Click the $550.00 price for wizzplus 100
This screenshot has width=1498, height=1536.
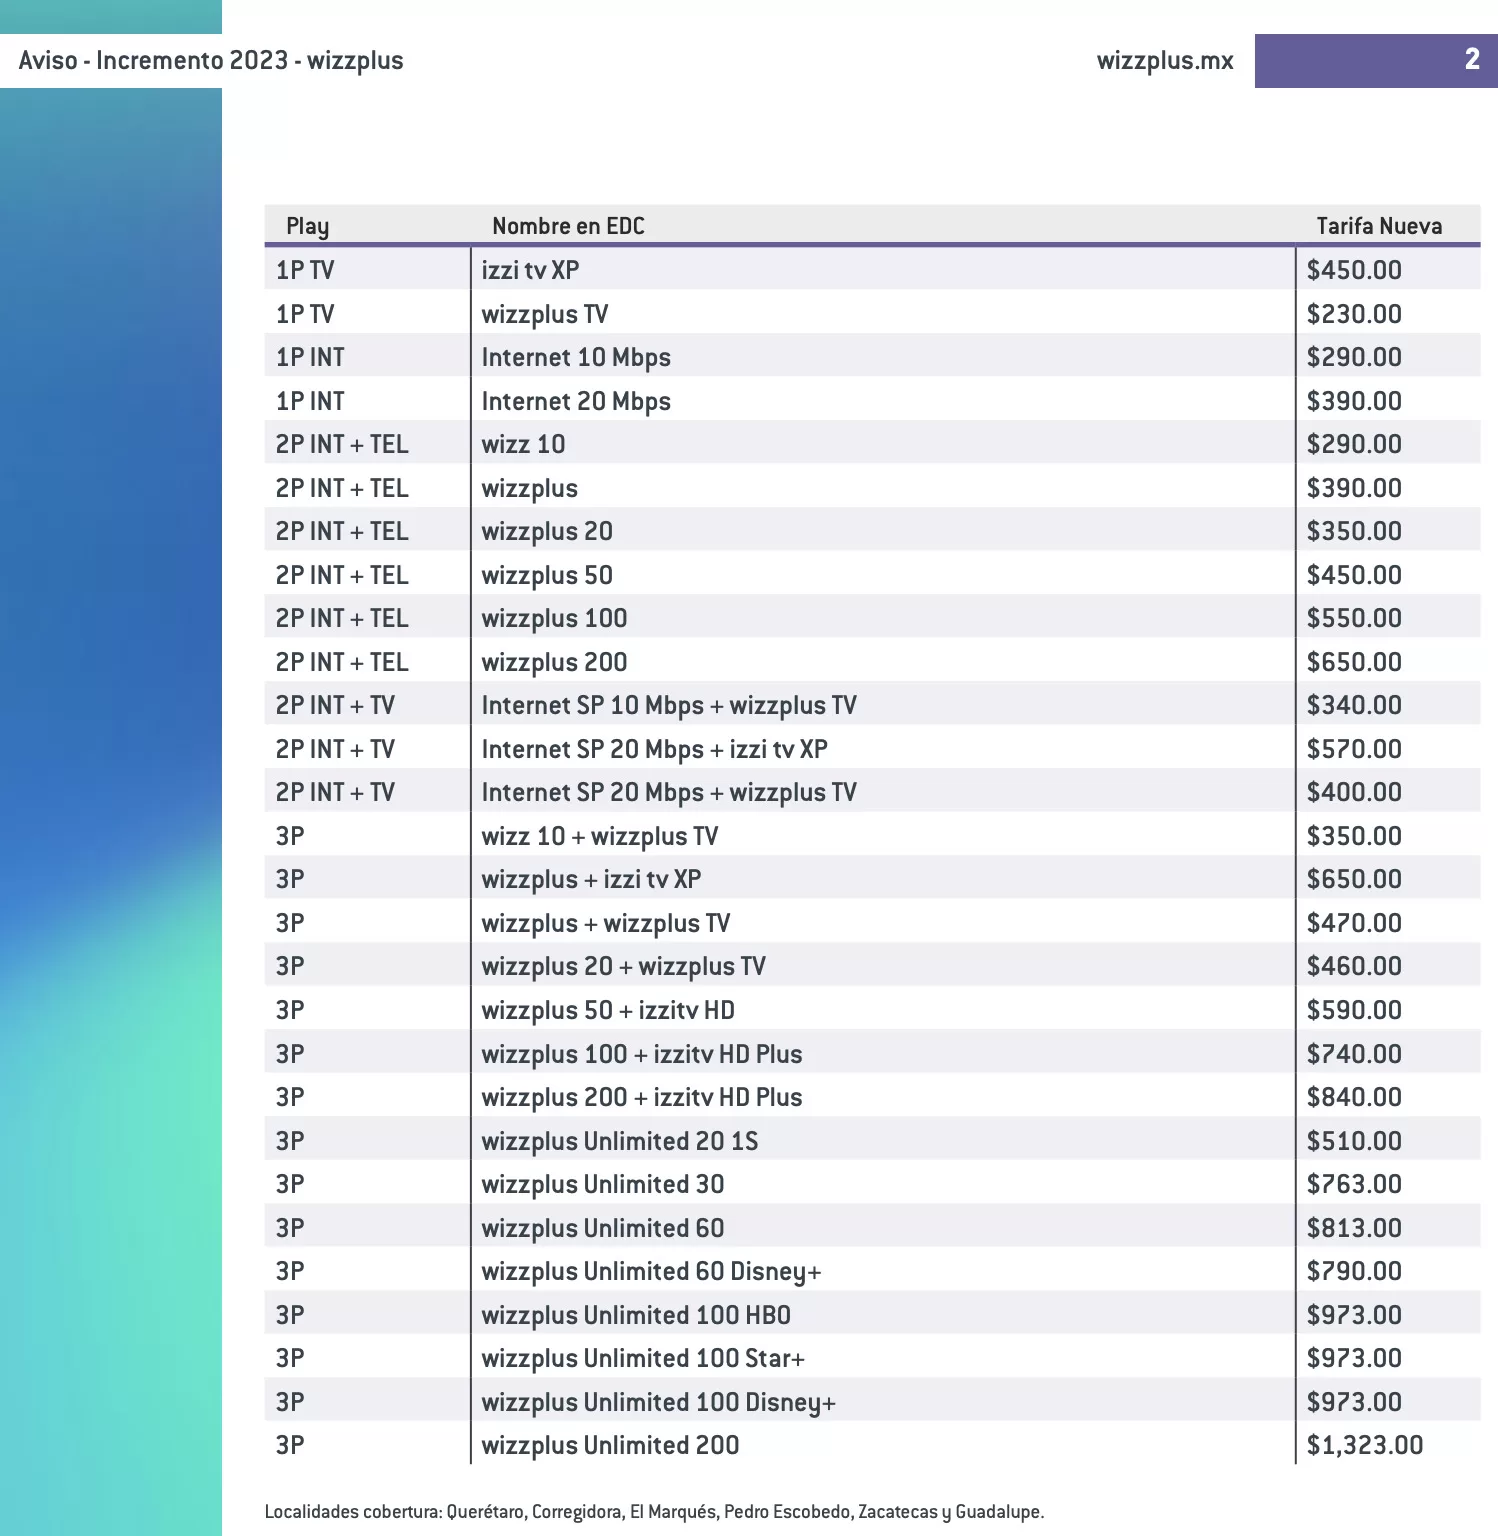tap(1354, 618)
